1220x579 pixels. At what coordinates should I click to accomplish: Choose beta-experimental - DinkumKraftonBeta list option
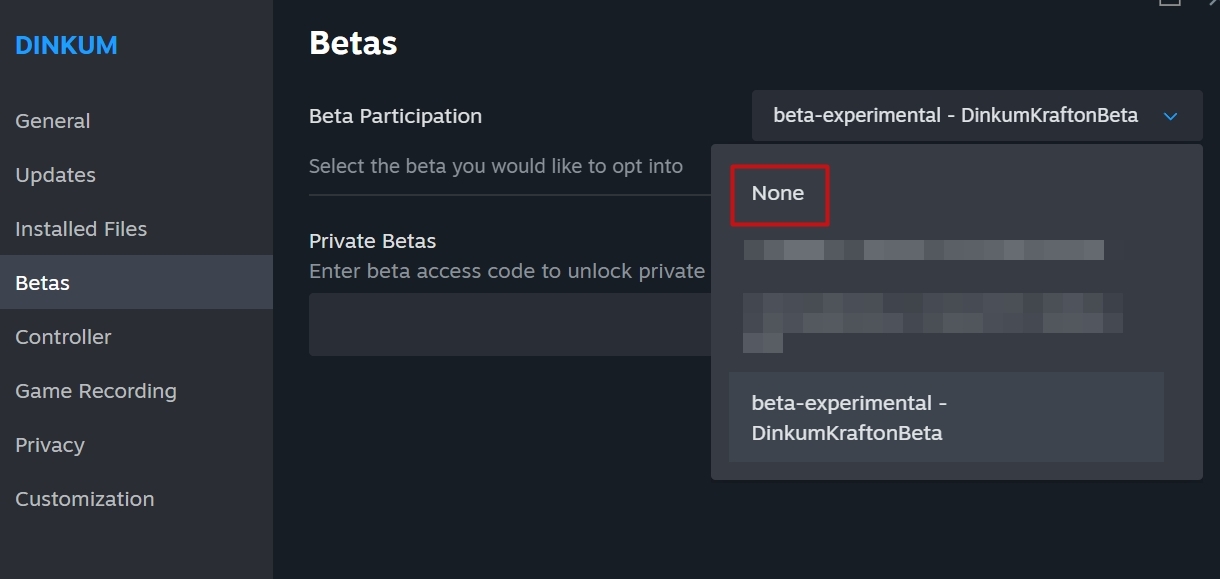pyautogui.click(x=946, y=418)
